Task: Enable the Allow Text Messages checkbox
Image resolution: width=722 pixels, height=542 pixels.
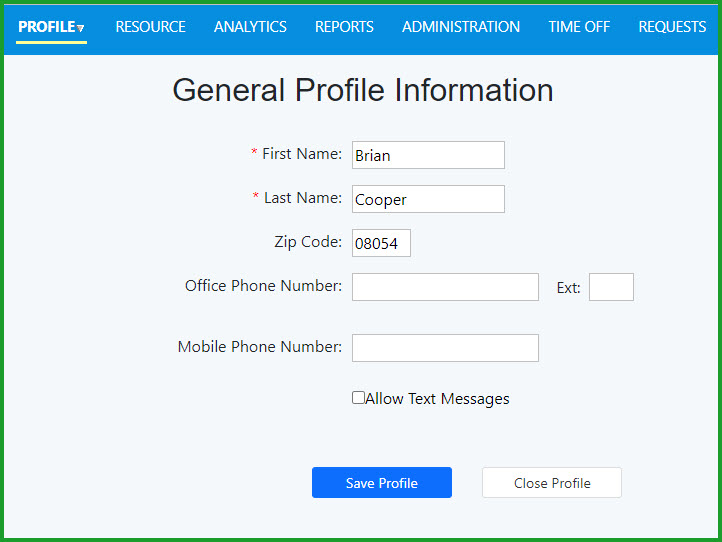Action: point(358,398)
